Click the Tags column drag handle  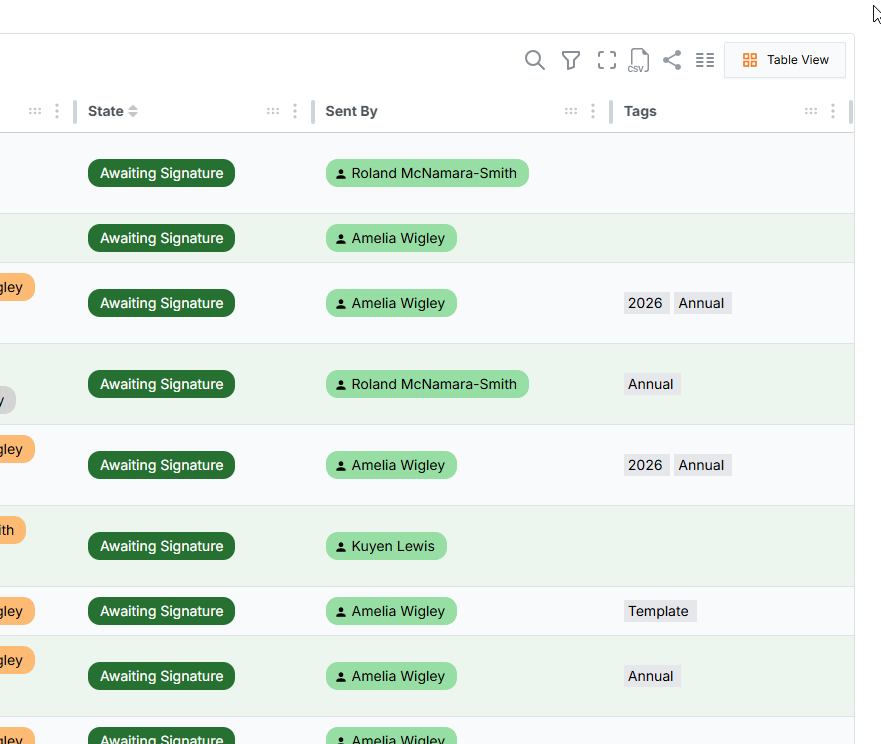(x=811, y=111)
